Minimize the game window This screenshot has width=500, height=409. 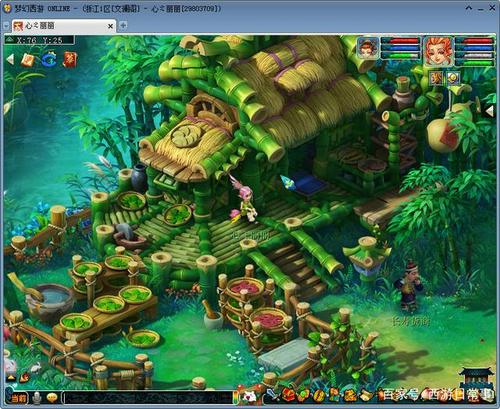(x=481, y=9)
